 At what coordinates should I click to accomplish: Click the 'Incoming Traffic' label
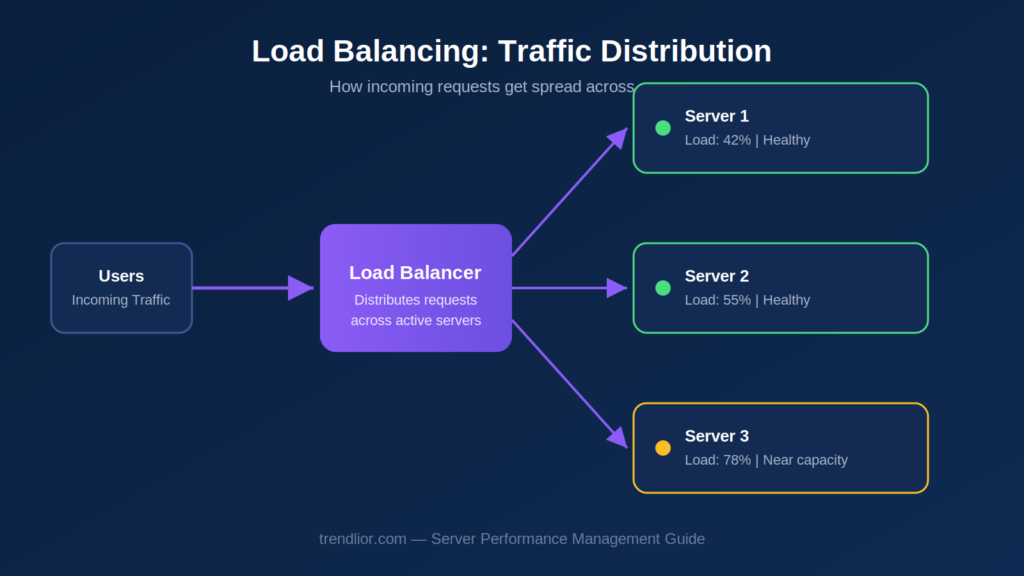(x=121, y=300)
